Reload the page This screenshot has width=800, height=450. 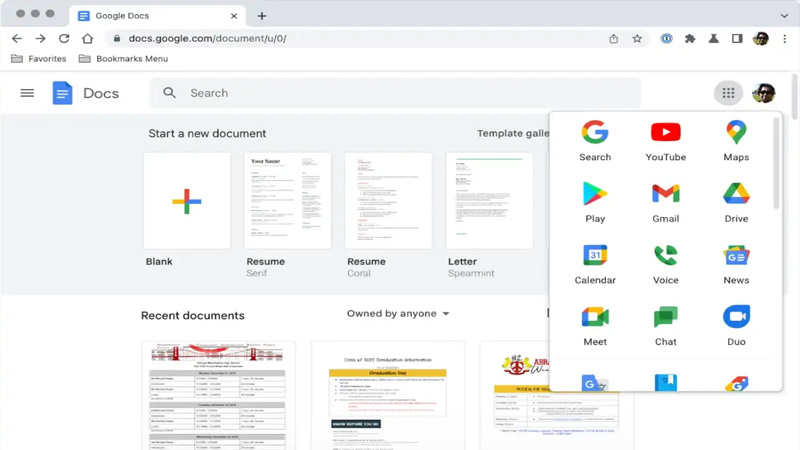coord(64,38)
